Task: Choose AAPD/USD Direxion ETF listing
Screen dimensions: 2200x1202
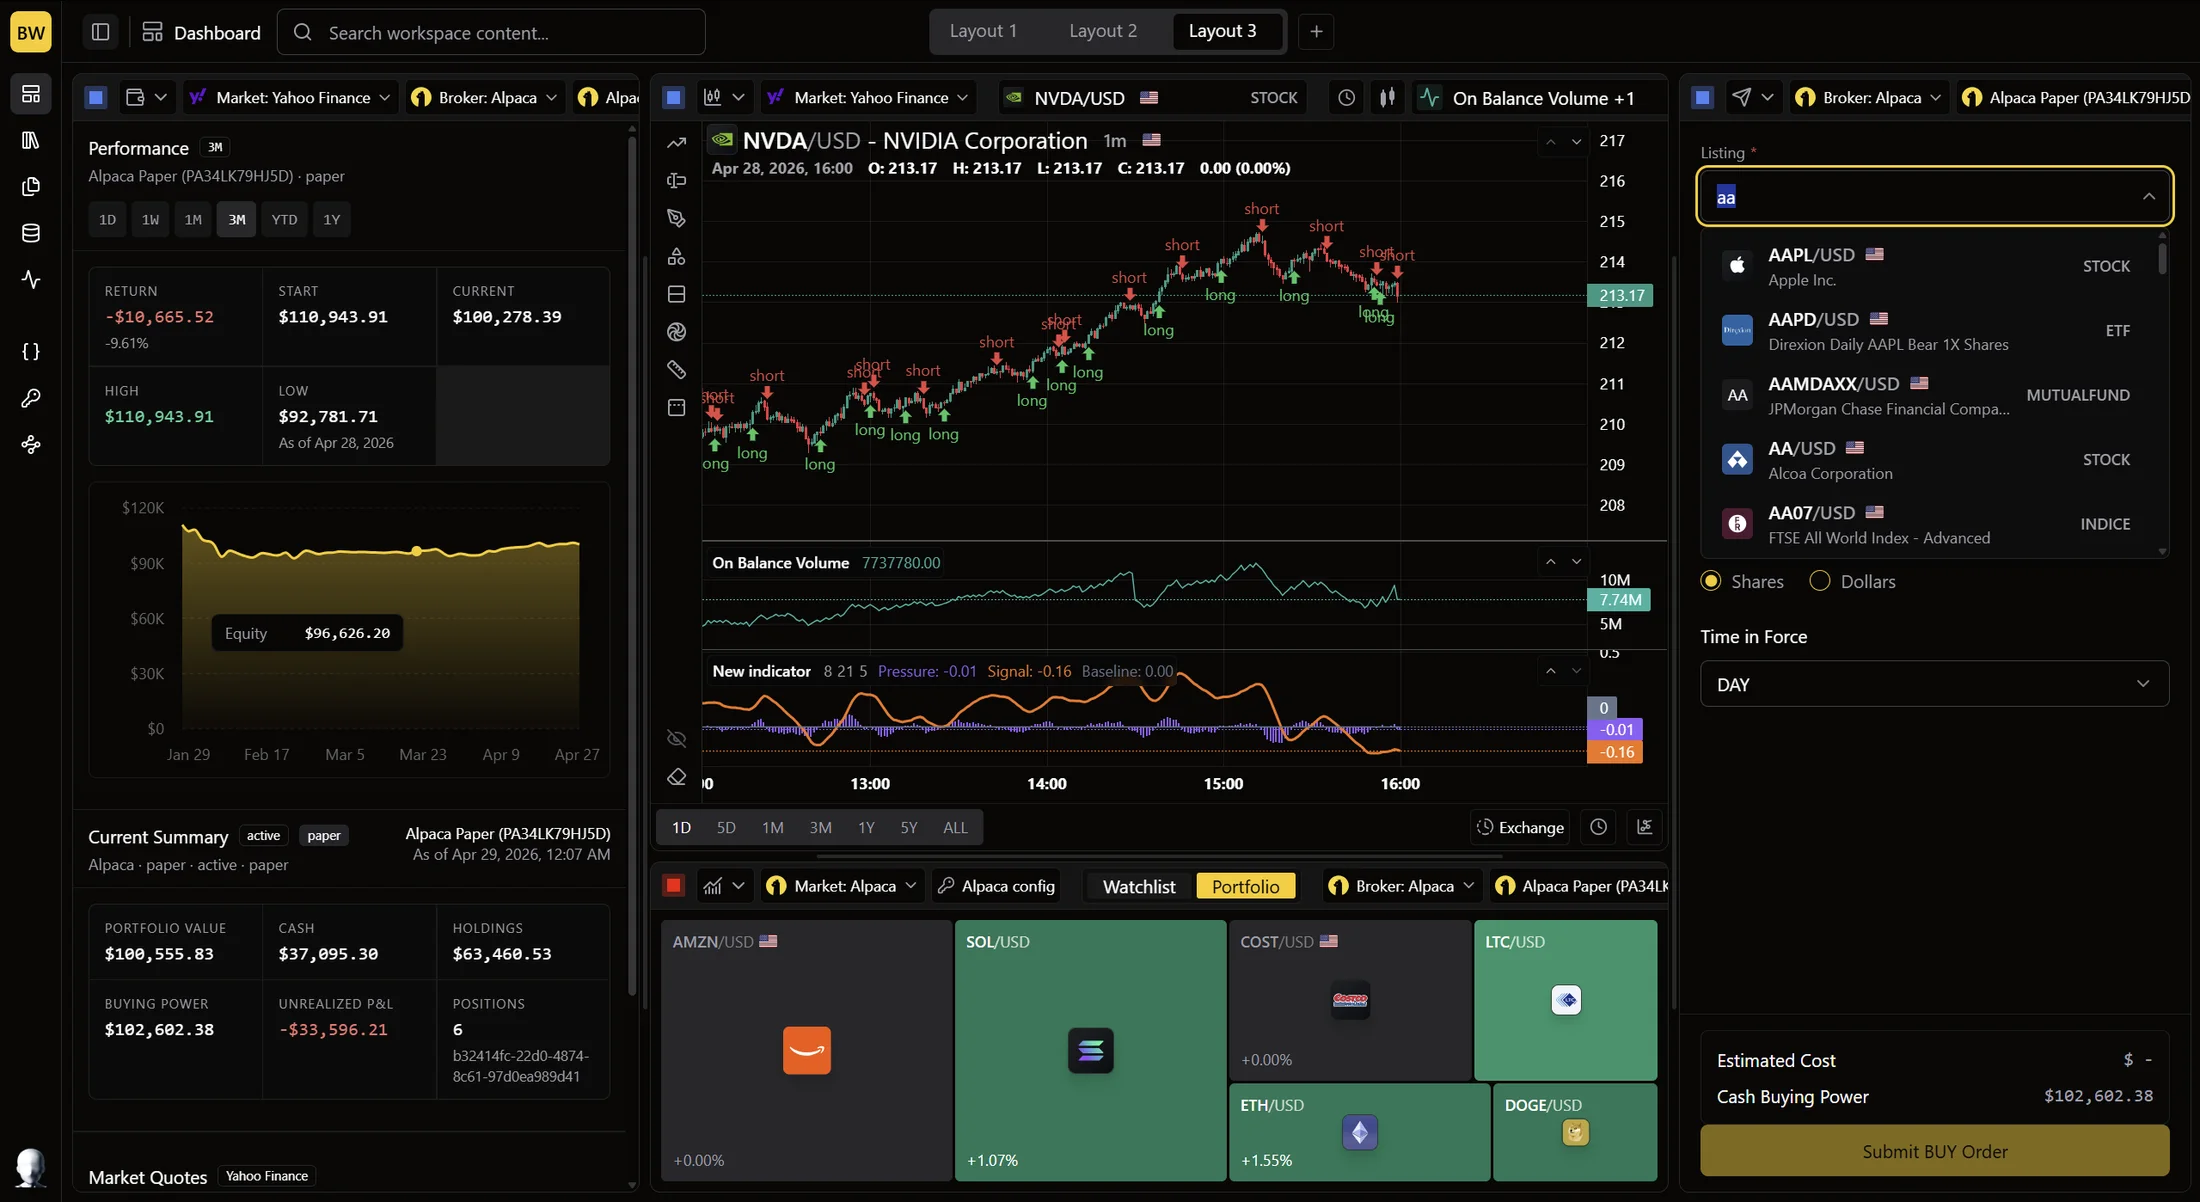Action: pyautogui.click(x=1928, y=331)
